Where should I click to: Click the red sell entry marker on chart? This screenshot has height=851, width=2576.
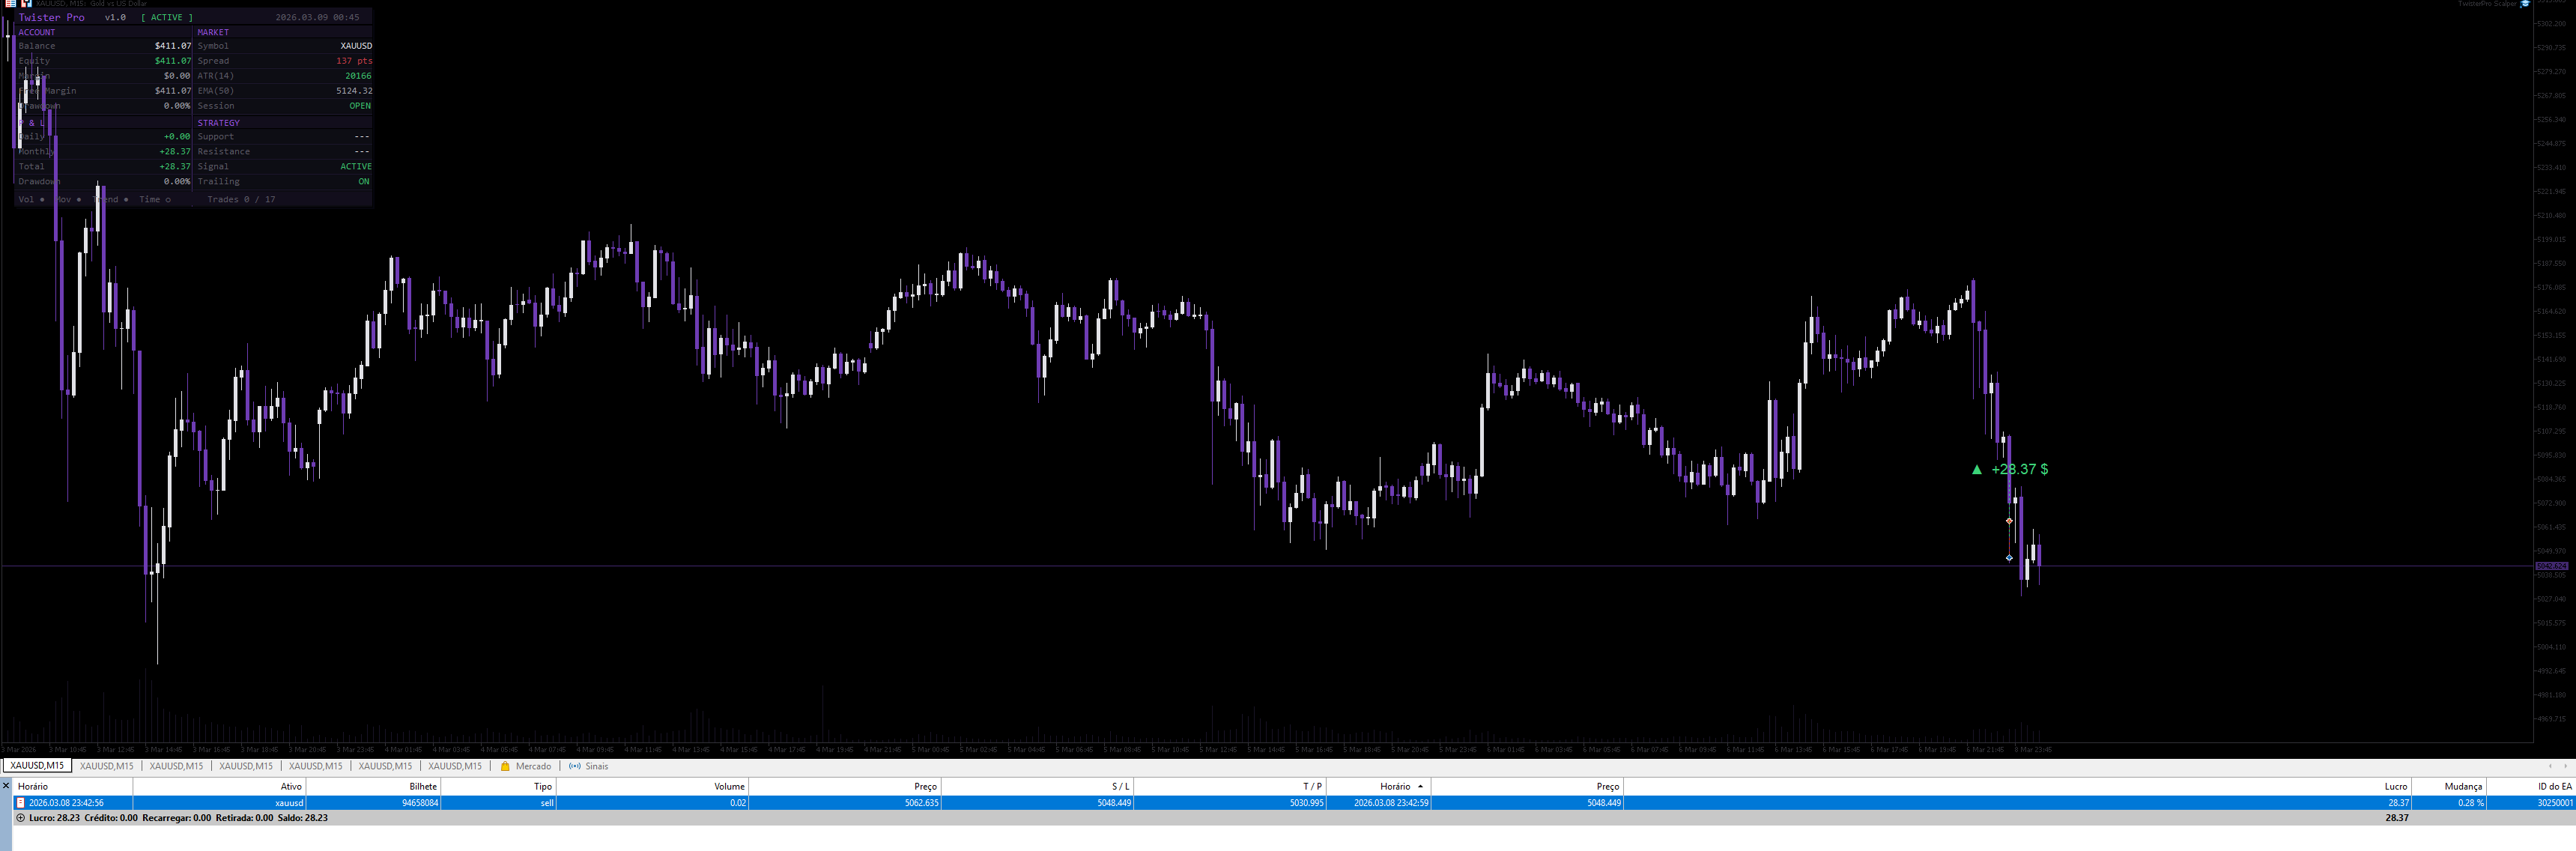pos(2009,521)
